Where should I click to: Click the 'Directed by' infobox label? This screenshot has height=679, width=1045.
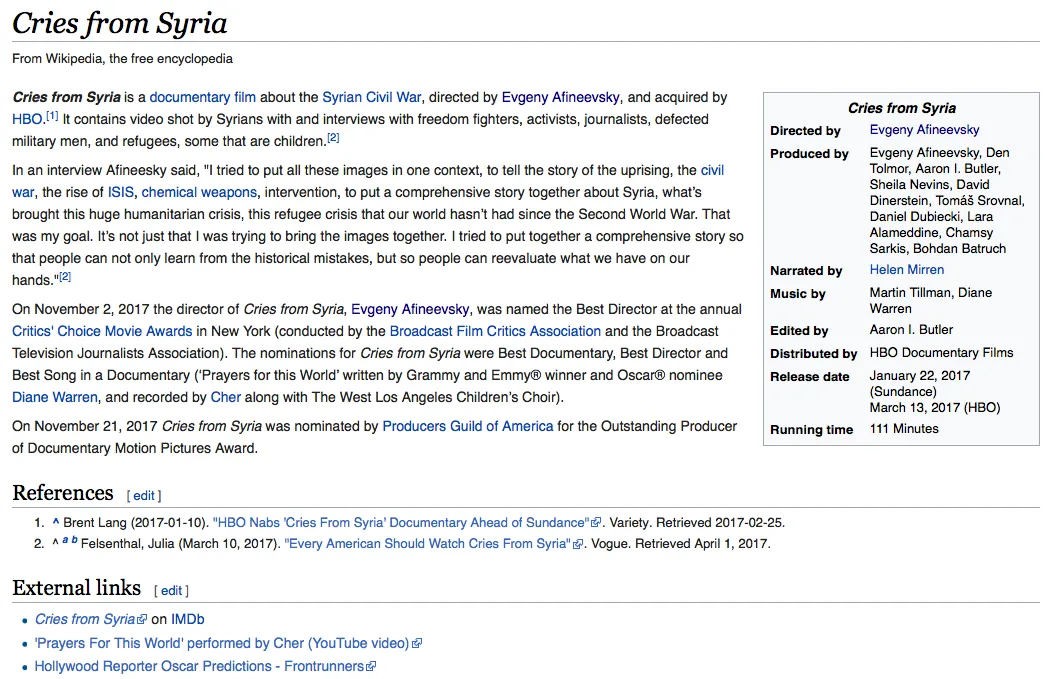click(805, 131)
